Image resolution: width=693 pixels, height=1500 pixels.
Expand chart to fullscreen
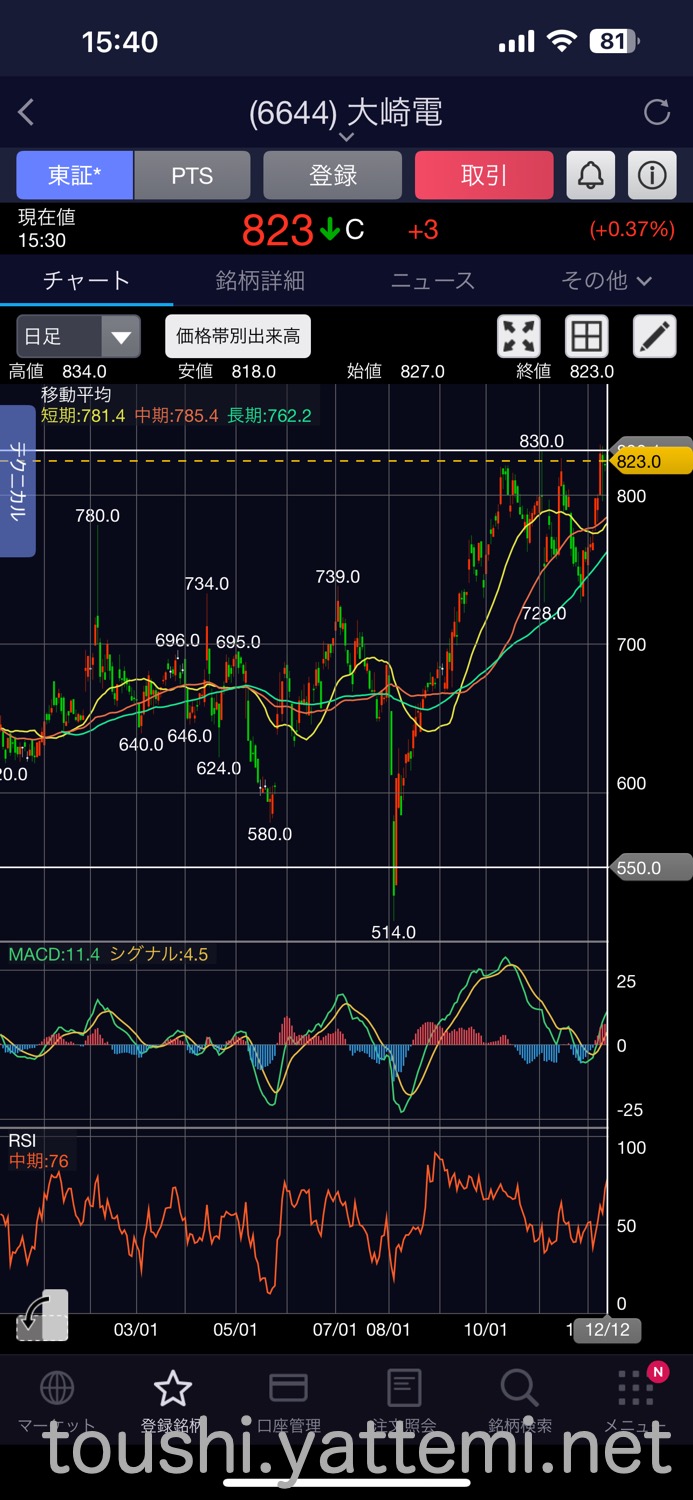pyautogui.click(x=519, y=337)
